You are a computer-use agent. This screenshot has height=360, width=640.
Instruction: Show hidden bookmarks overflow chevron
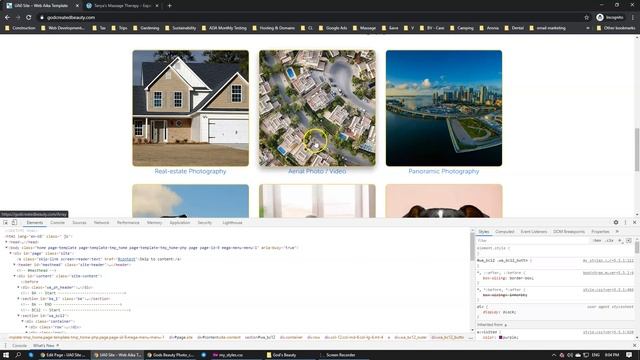[588, 28]
